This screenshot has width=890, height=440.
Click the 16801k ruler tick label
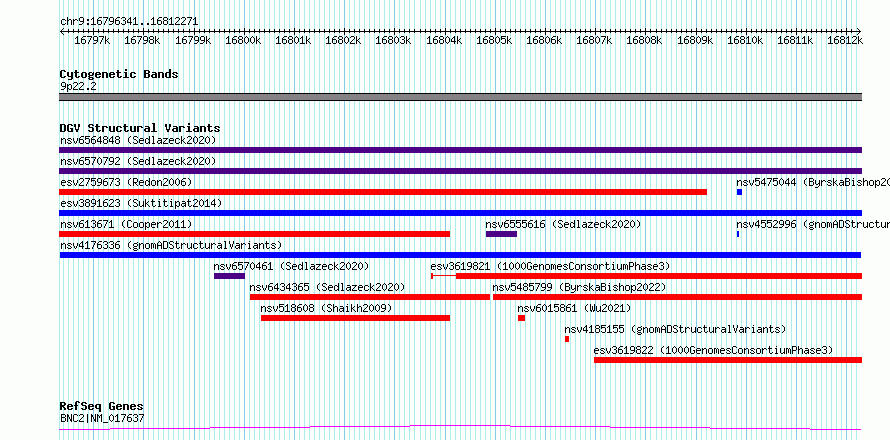pos(293,41)
